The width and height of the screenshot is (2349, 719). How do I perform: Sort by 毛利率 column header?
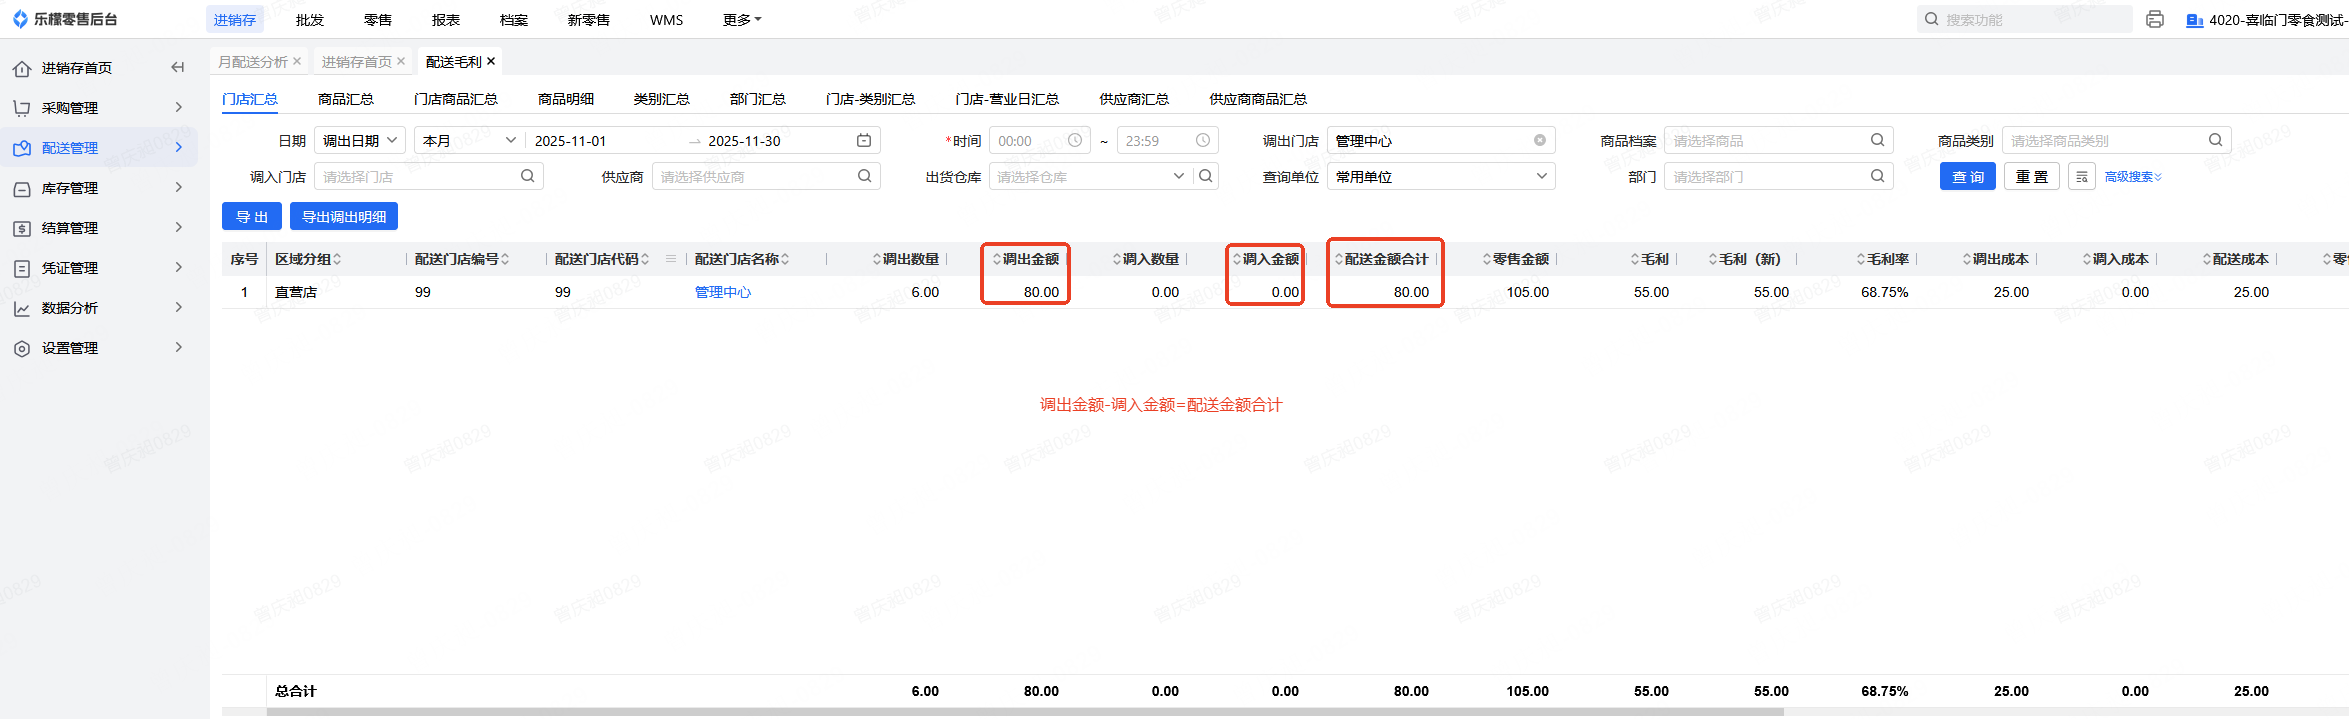[x=1883, y=259]
